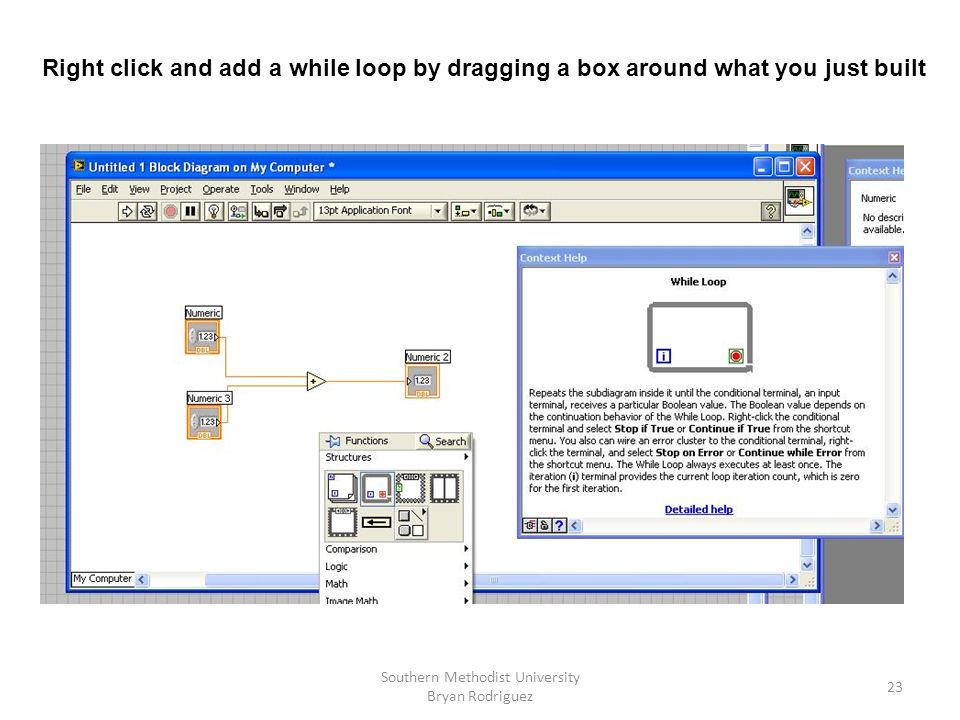This screenshot has width=960, height=720.
Task: Click the Functions palette pin icon
Action: [333, 441]
